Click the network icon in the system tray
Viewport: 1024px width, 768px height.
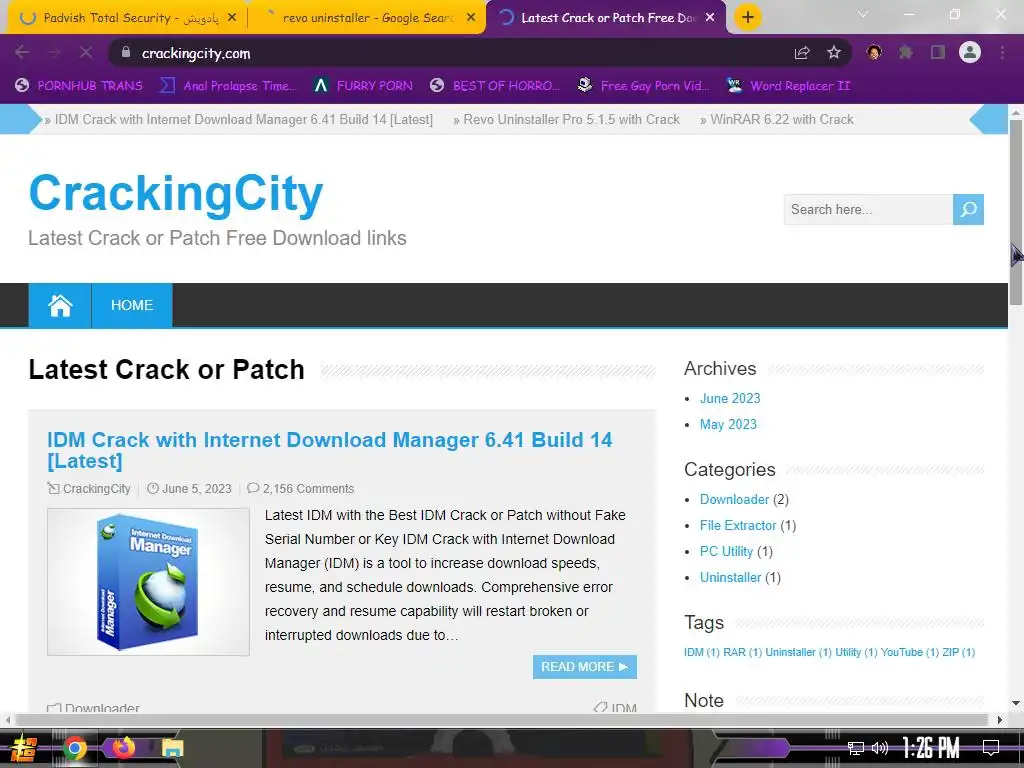point(856,748)
